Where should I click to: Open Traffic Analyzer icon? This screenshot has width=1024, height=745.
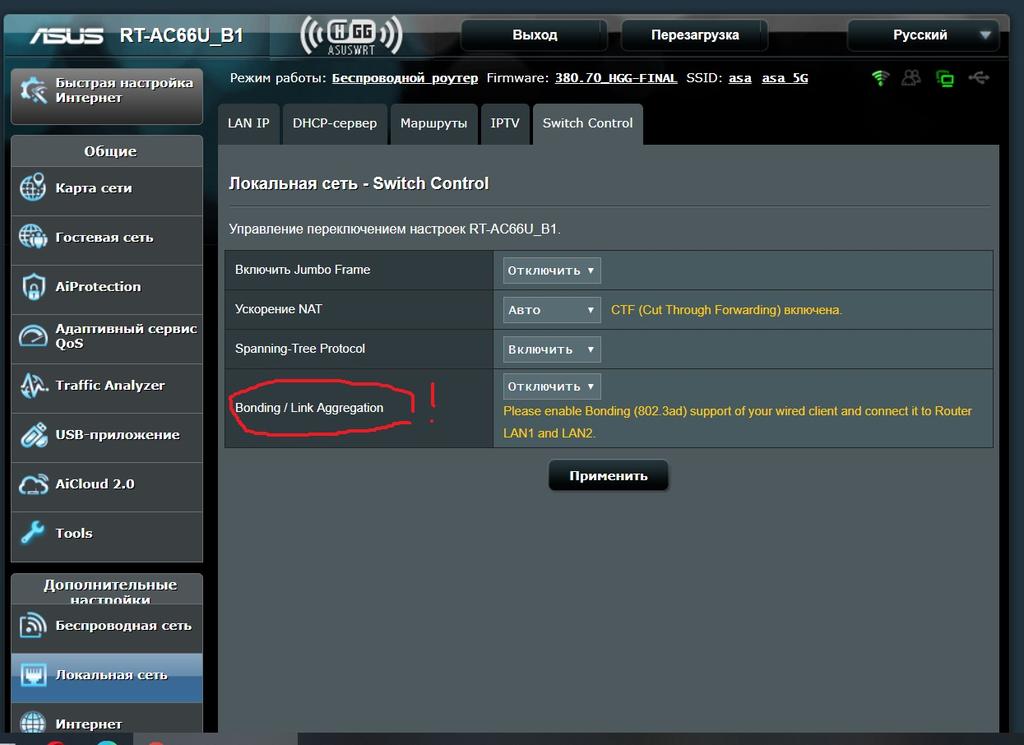tap(33, 385)
